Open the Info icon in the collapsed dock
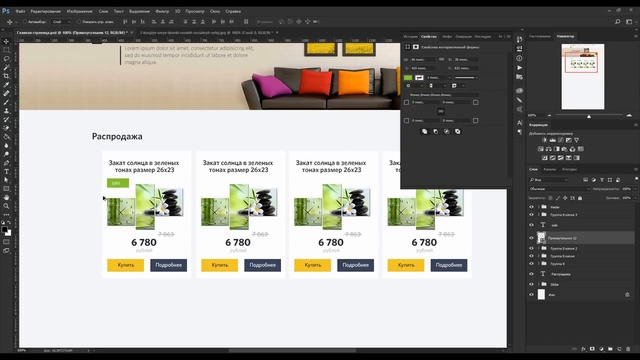640x360 pixels. (519, 58)
